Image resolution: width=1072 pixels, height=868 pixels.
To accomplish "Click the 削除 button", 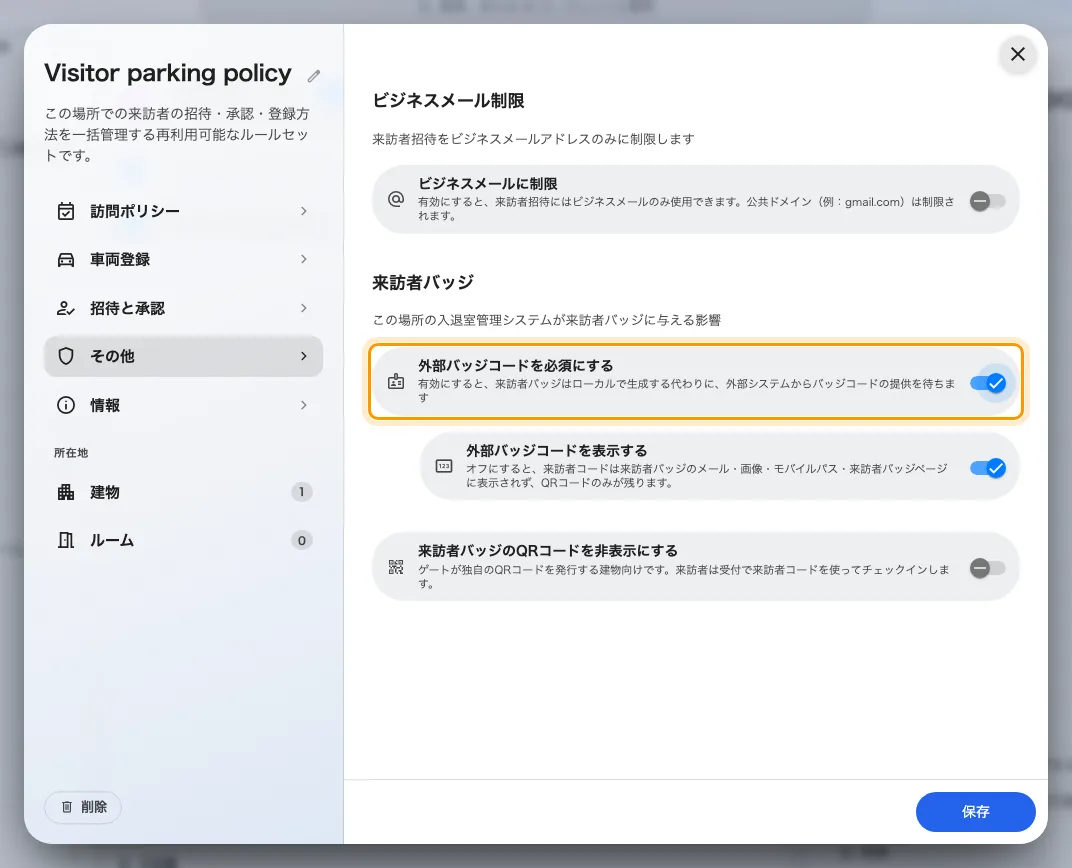I will pos(83,807).
